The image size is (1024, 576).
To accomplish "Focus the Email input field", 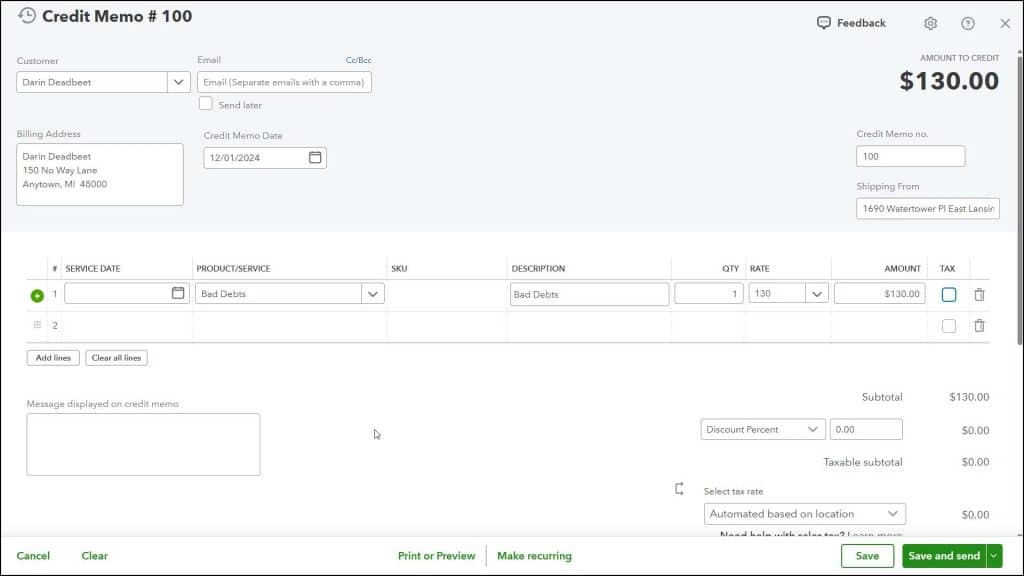I will point(284,82).
